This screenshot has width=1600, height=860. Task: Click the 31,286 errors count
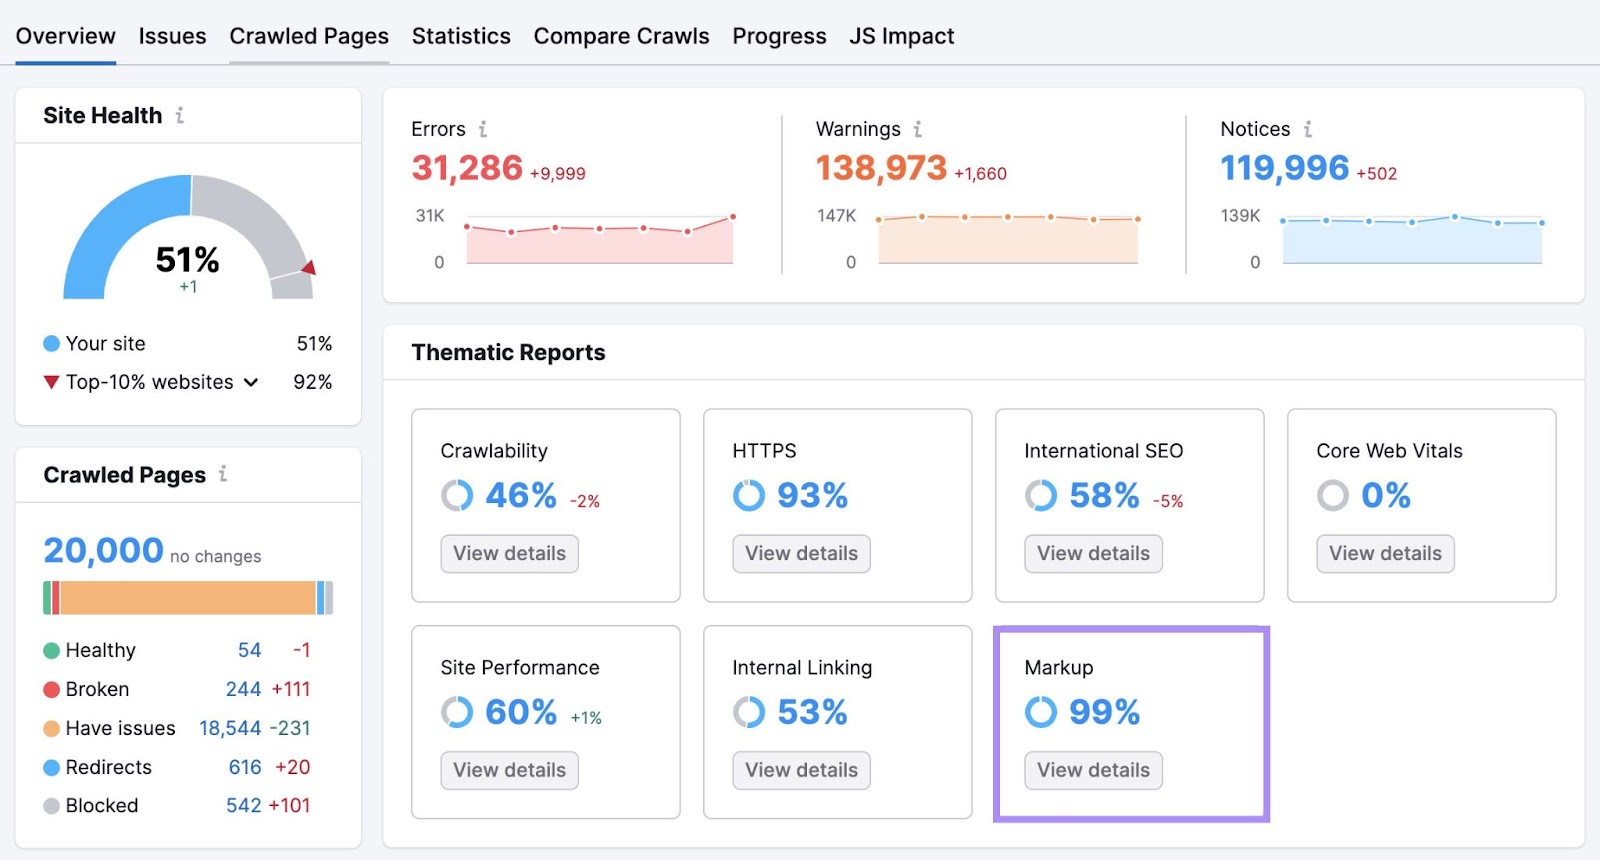coord(467,168)
